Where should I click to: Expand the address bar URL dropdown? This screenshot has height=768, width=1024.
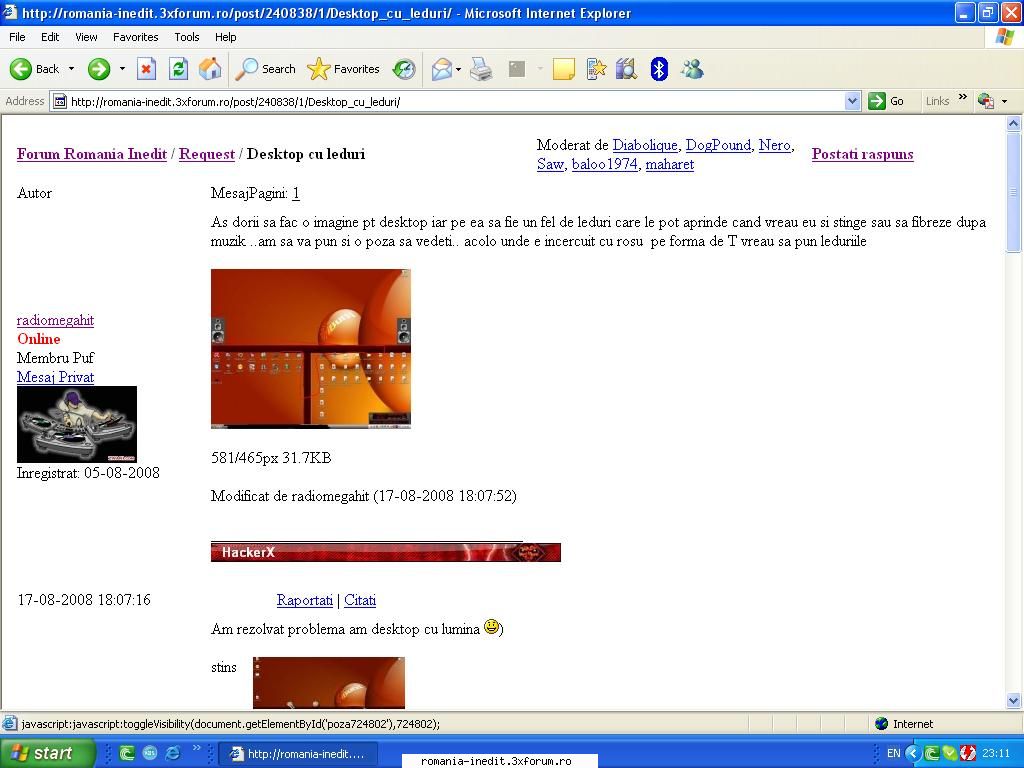click(852, 101)
